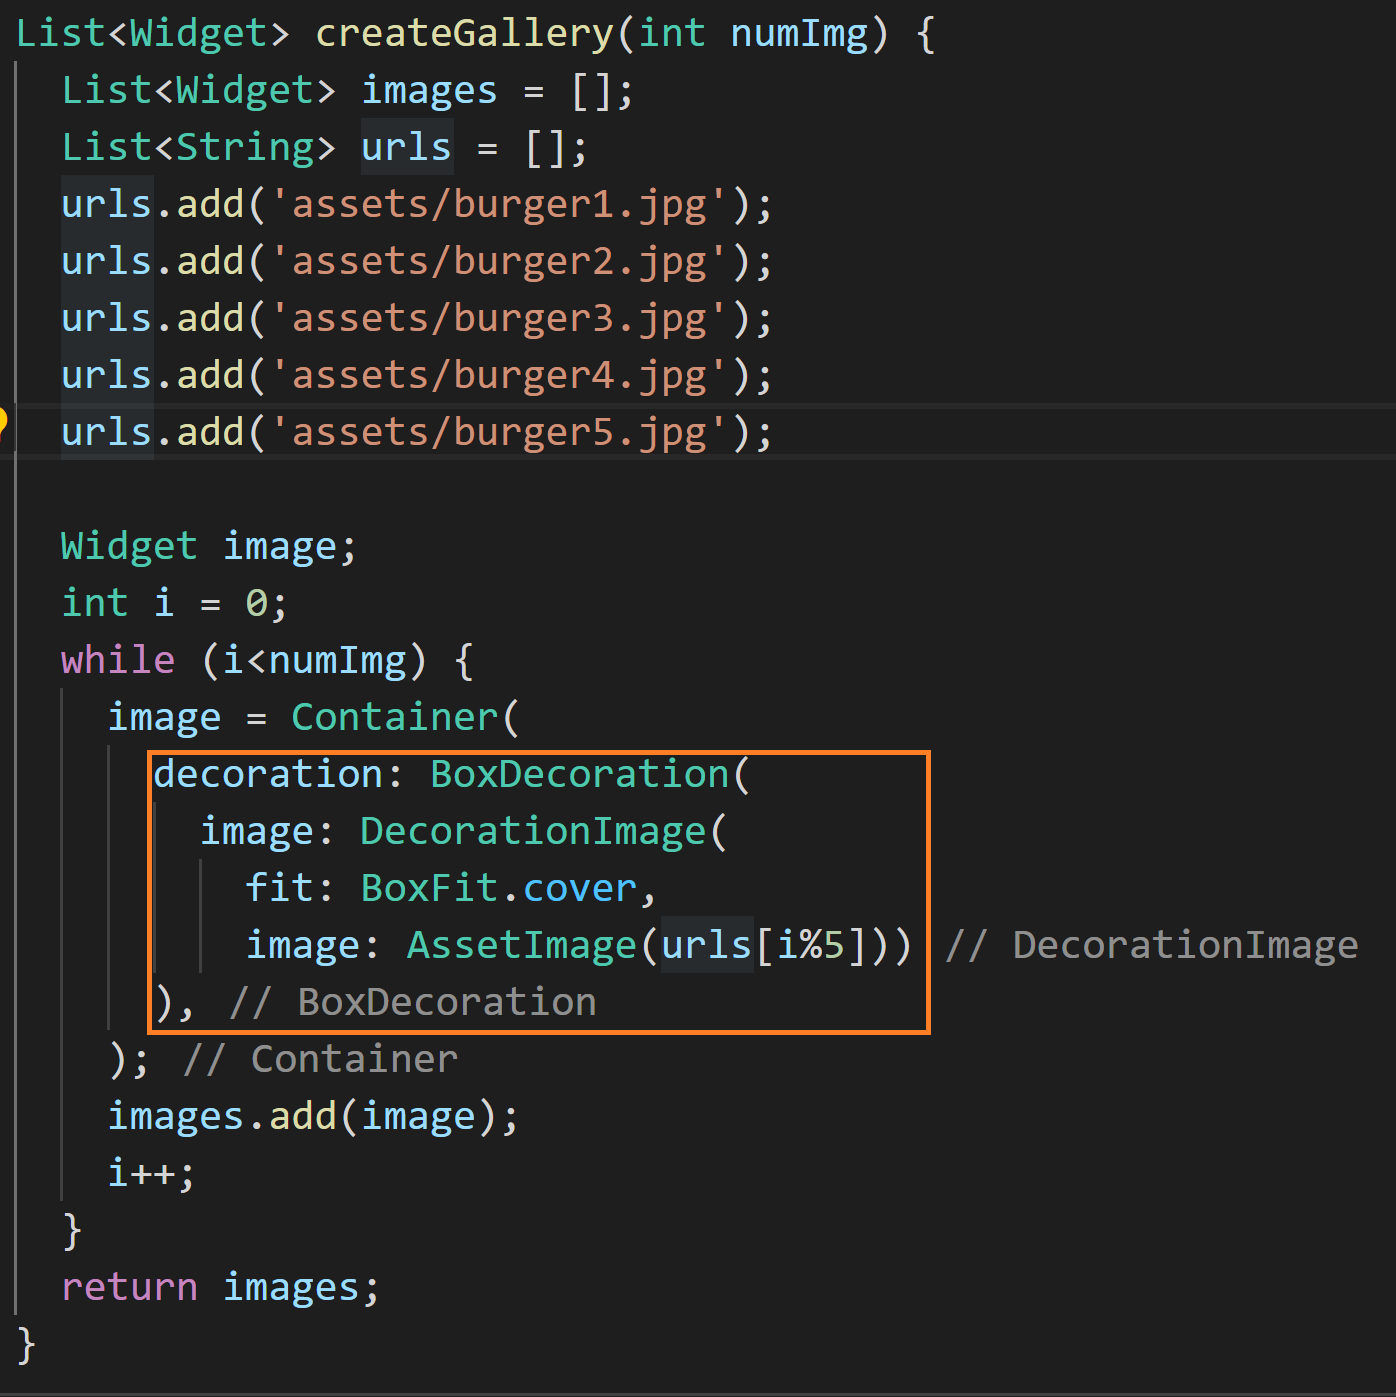
Task: Click the images.add(image); line
Action: pyautogui.click(x=314, y=1117)
